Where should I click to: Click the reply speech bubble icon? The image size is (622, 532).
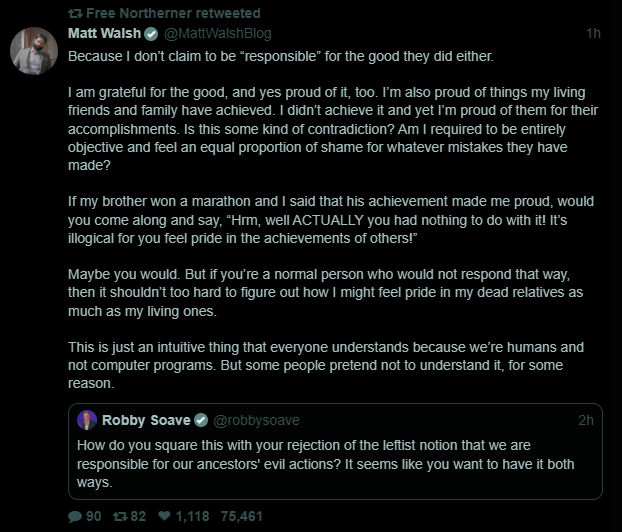[75, 516]
